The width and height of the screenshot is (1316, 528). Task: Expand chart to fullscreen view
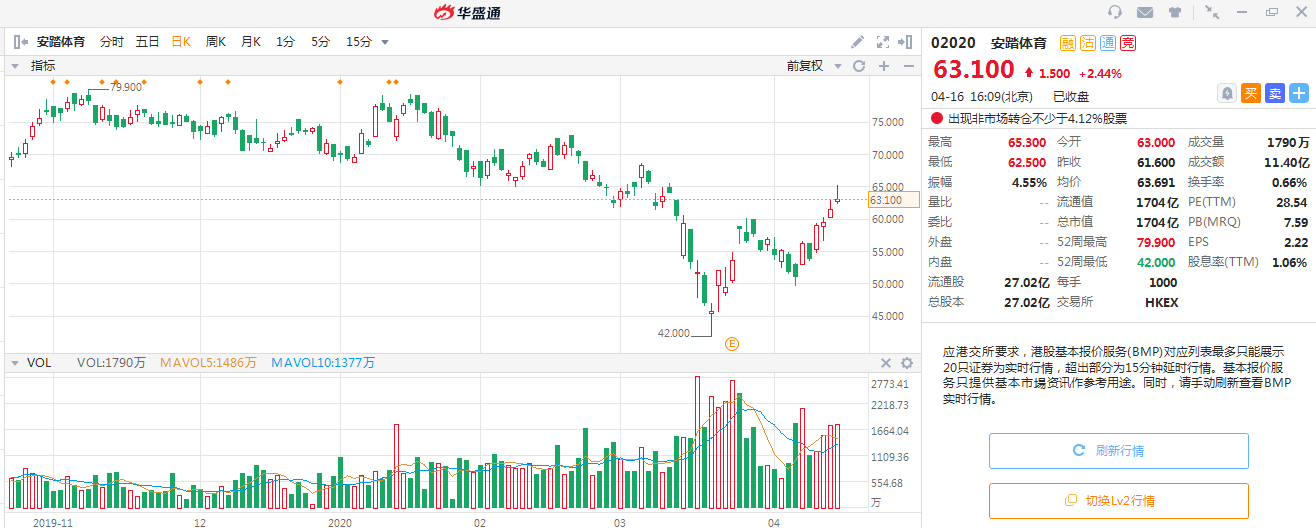click(882, 42)
